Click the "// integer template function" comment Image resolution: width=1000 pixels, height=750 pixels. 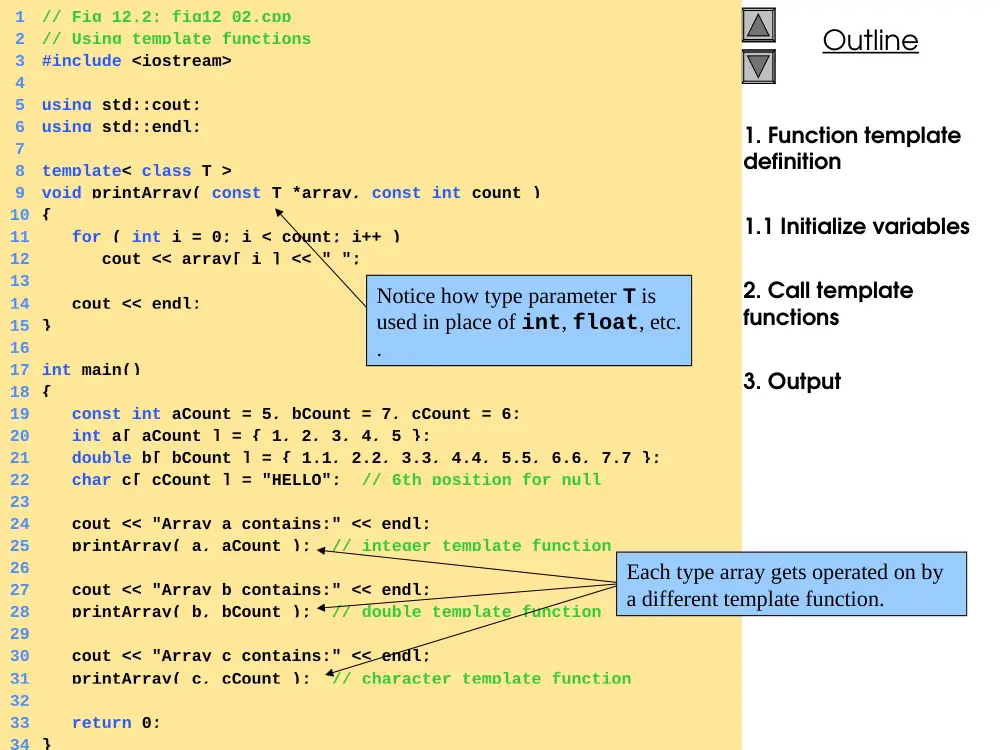pos(471,546)
